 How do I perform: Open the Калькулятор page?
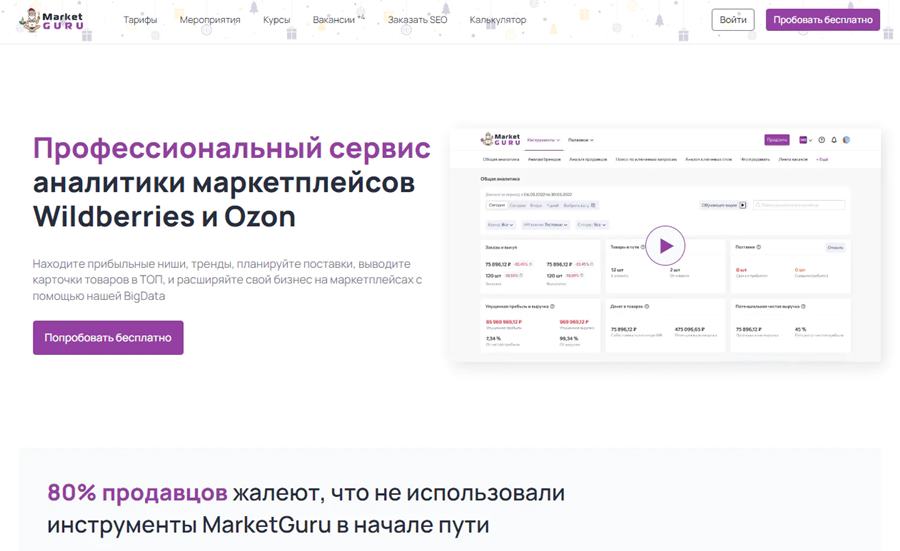(x=498, y=20)
